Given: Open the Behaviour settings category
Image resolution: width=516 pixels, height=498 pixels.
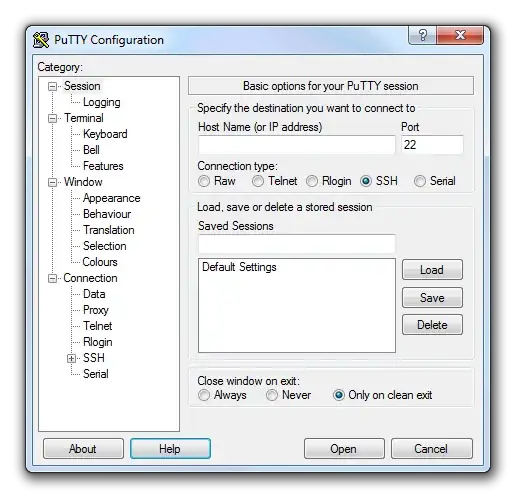Looking at the screenshot, I should pos(107,214).
